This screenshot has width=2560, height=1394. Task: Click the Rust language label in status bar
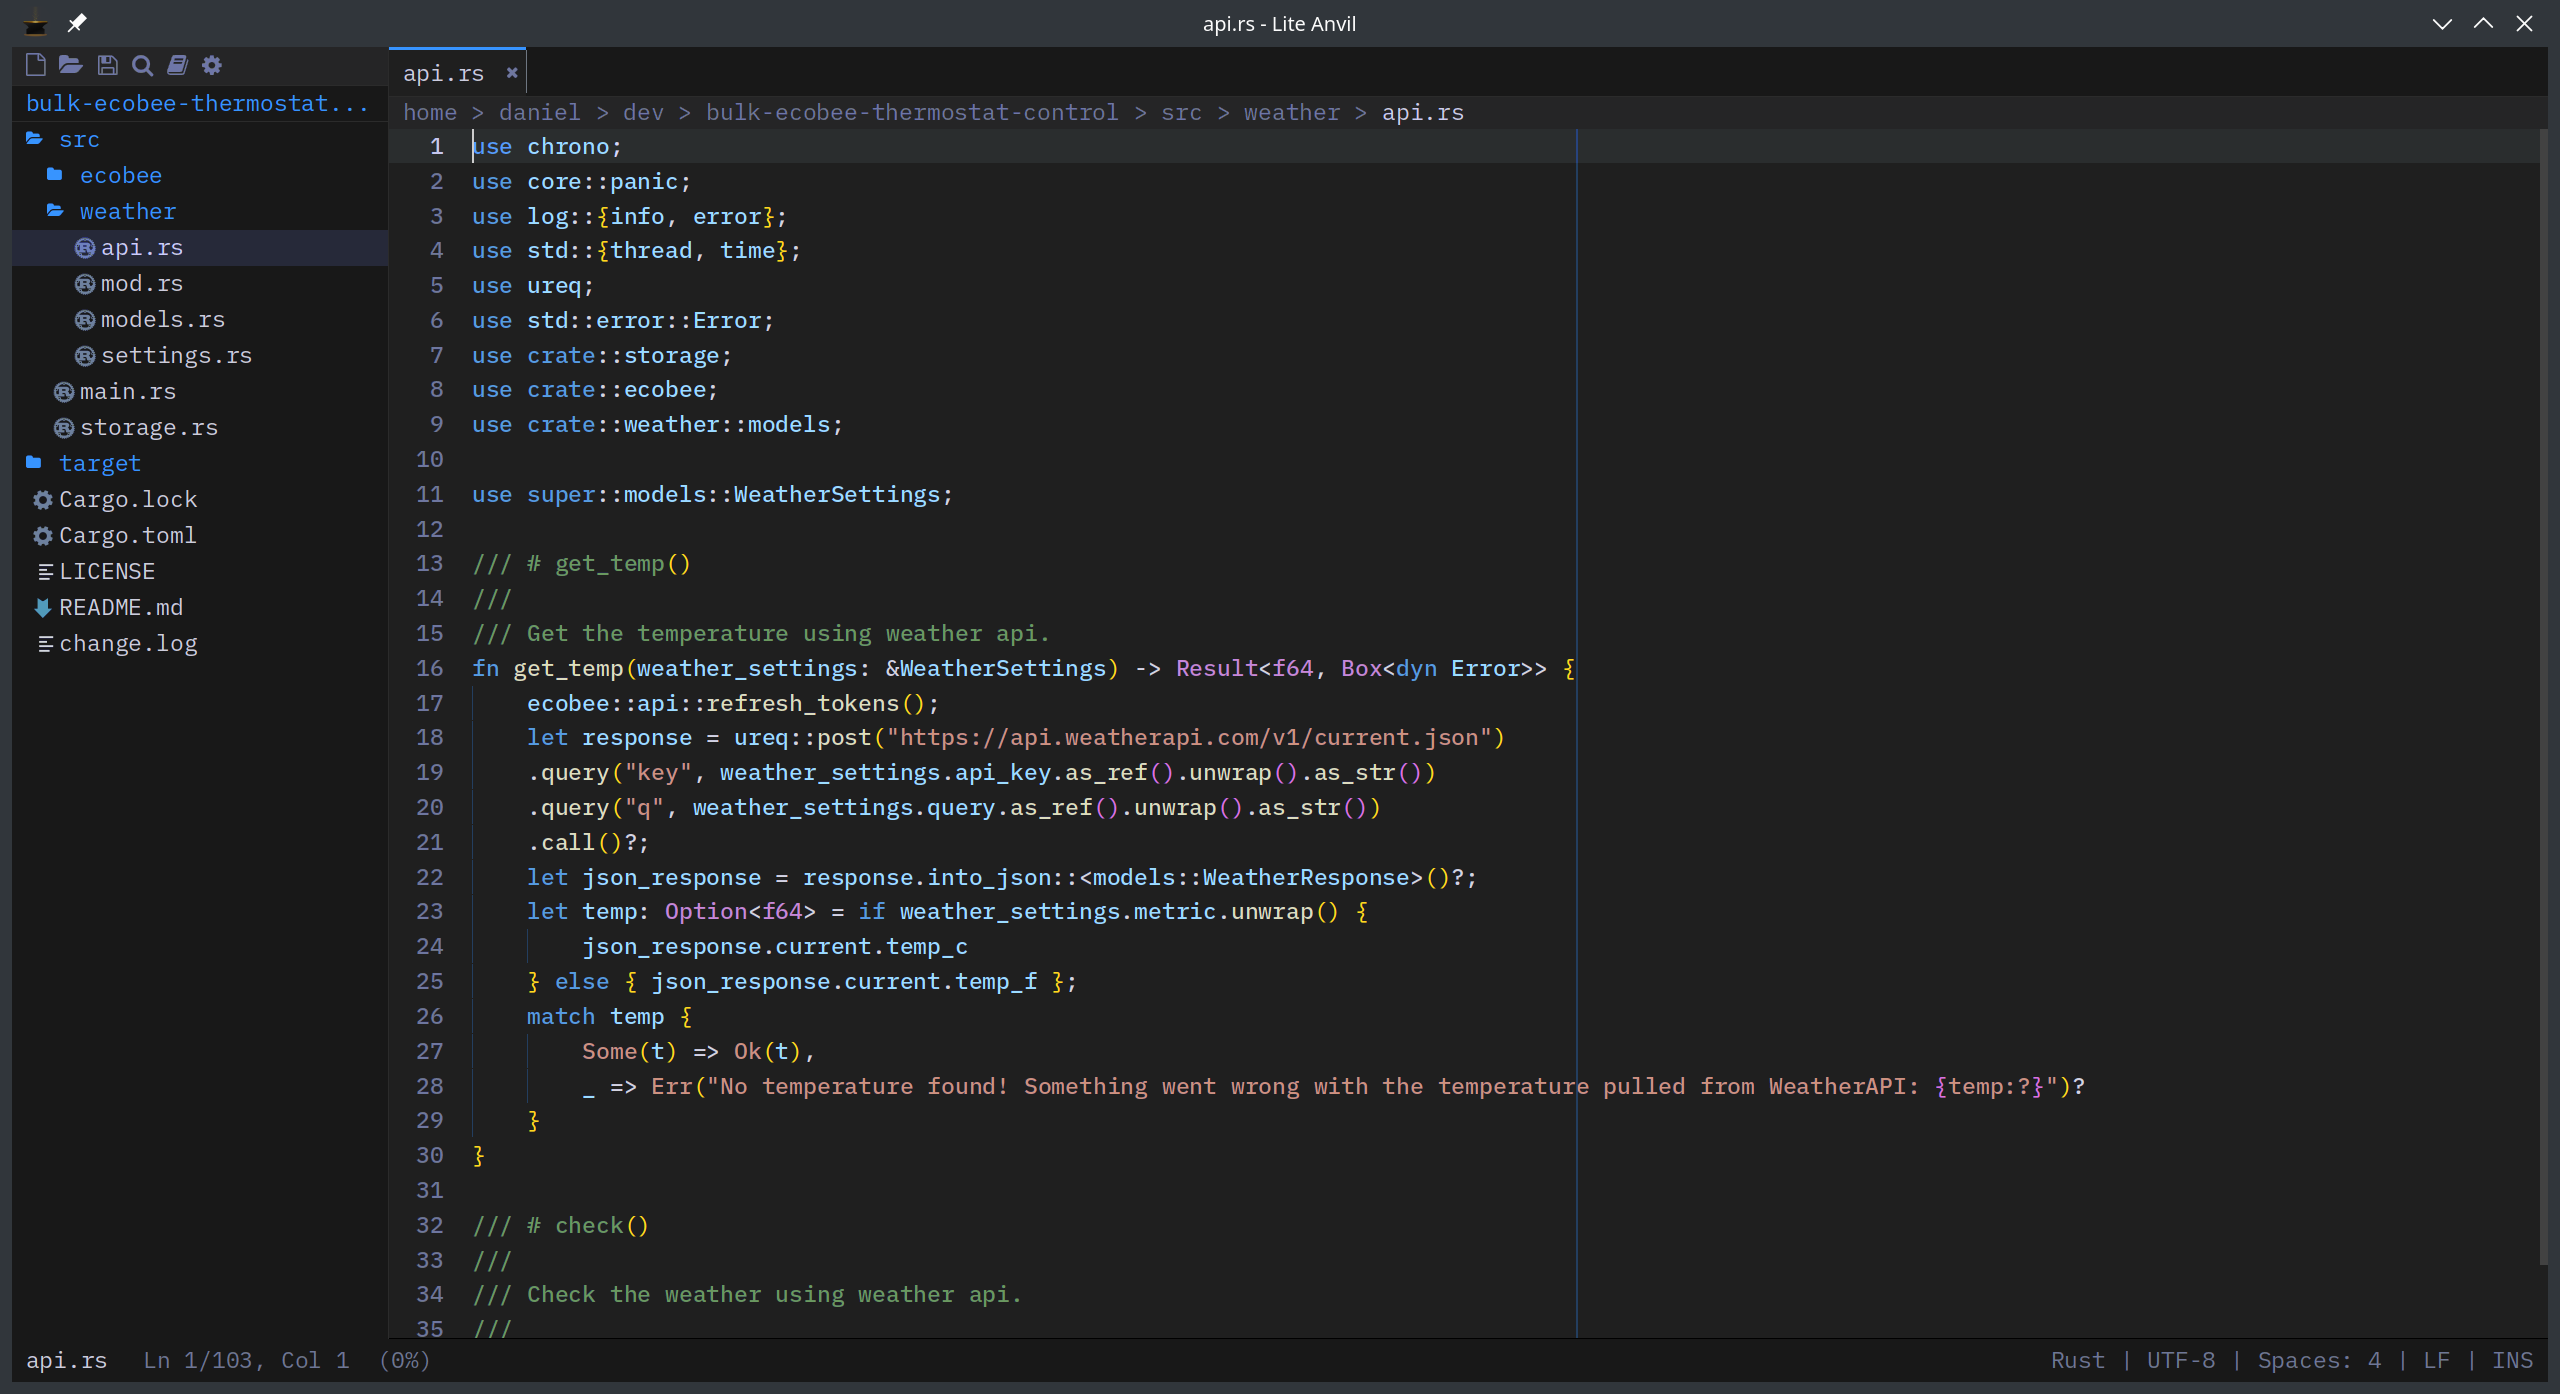[x=2077, y=1361]
